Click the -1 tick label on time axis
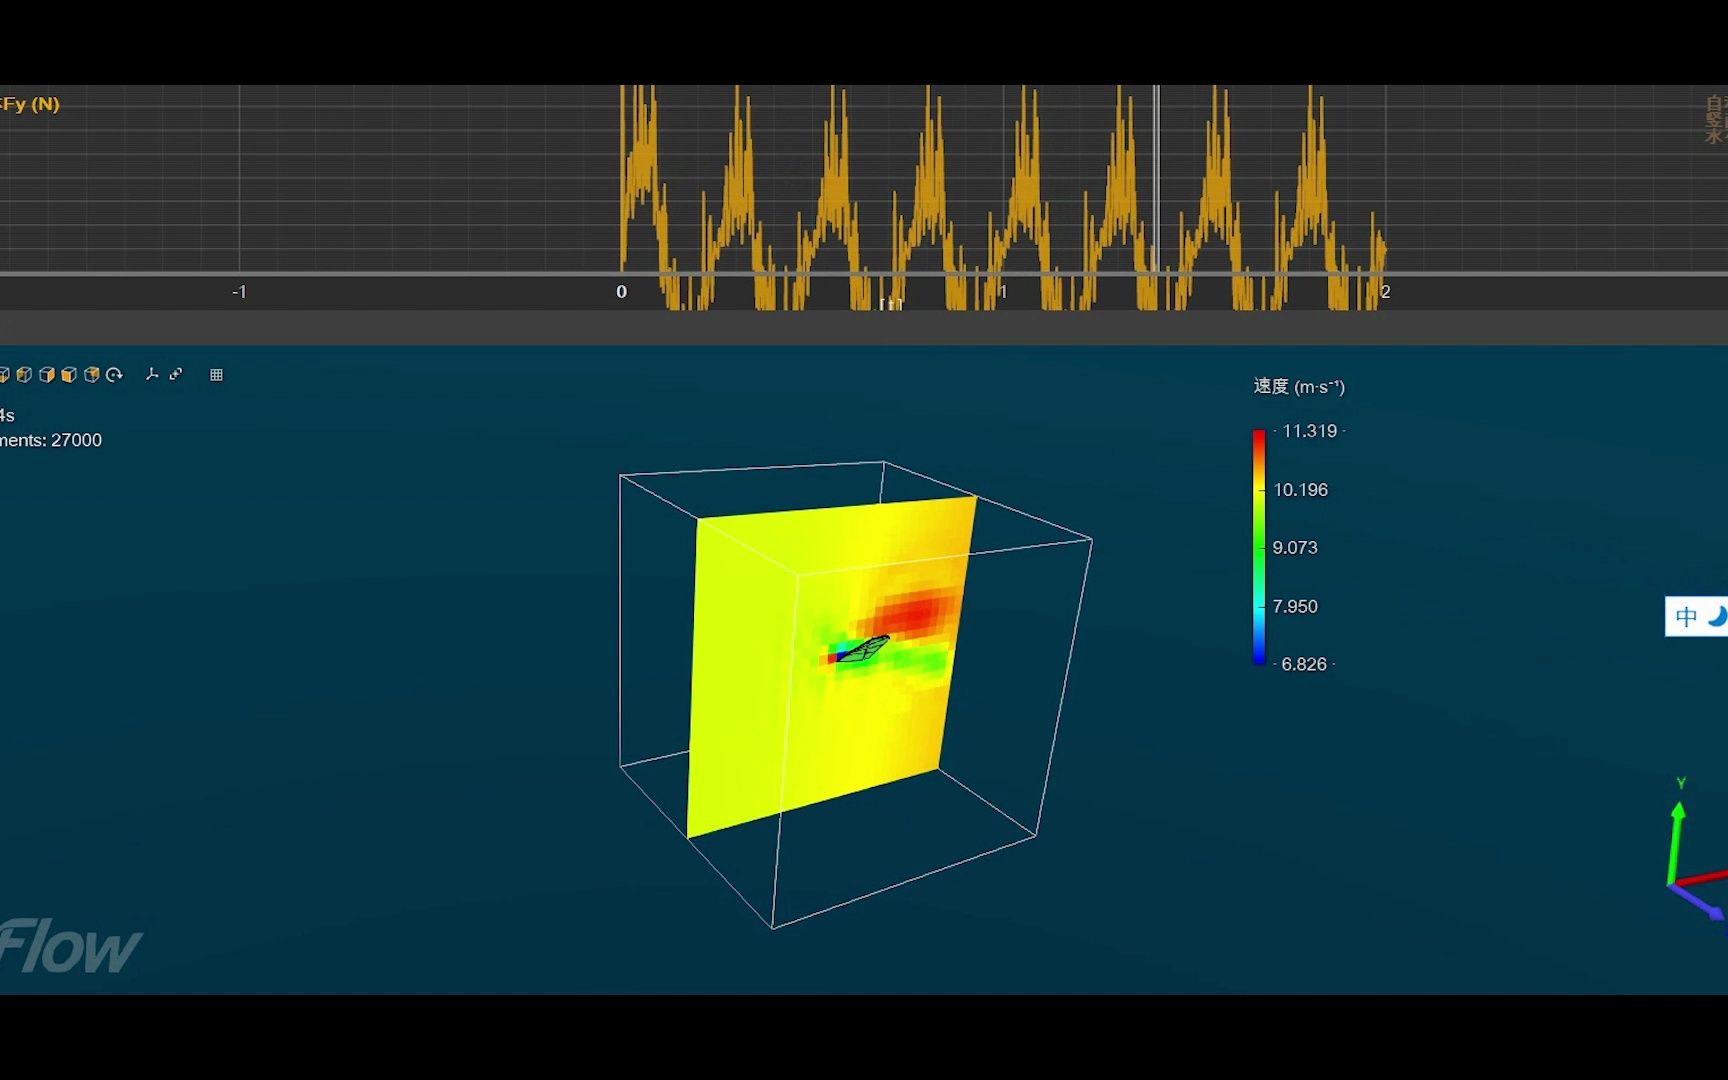The image size is (1728, 1080). (x=239, y=292)
